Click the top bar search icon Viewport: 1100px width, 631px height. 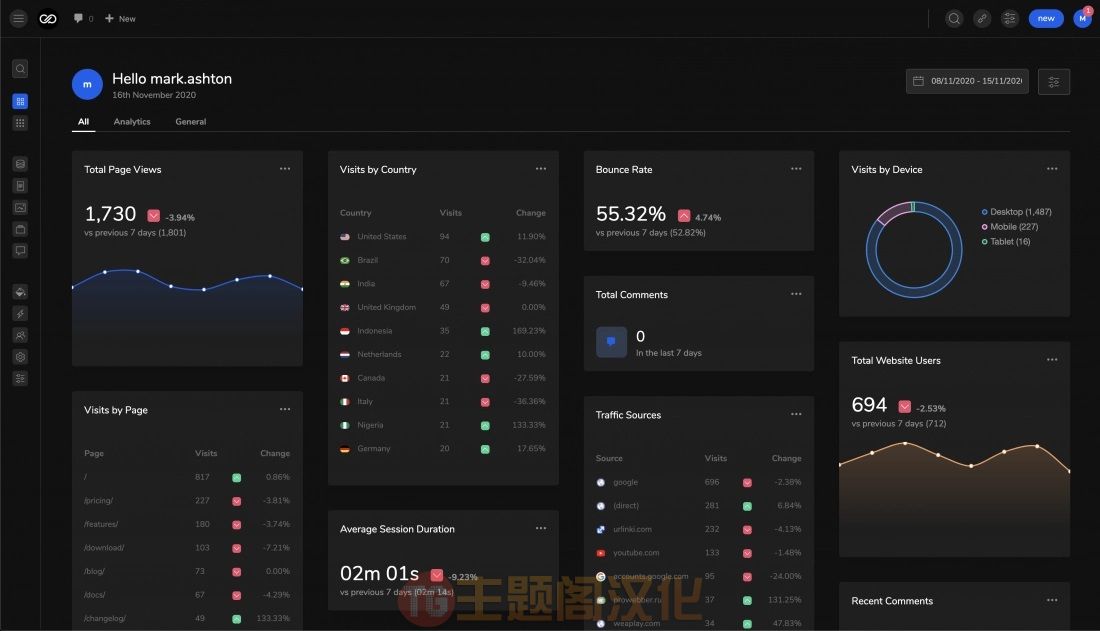(x=953, y=19)
